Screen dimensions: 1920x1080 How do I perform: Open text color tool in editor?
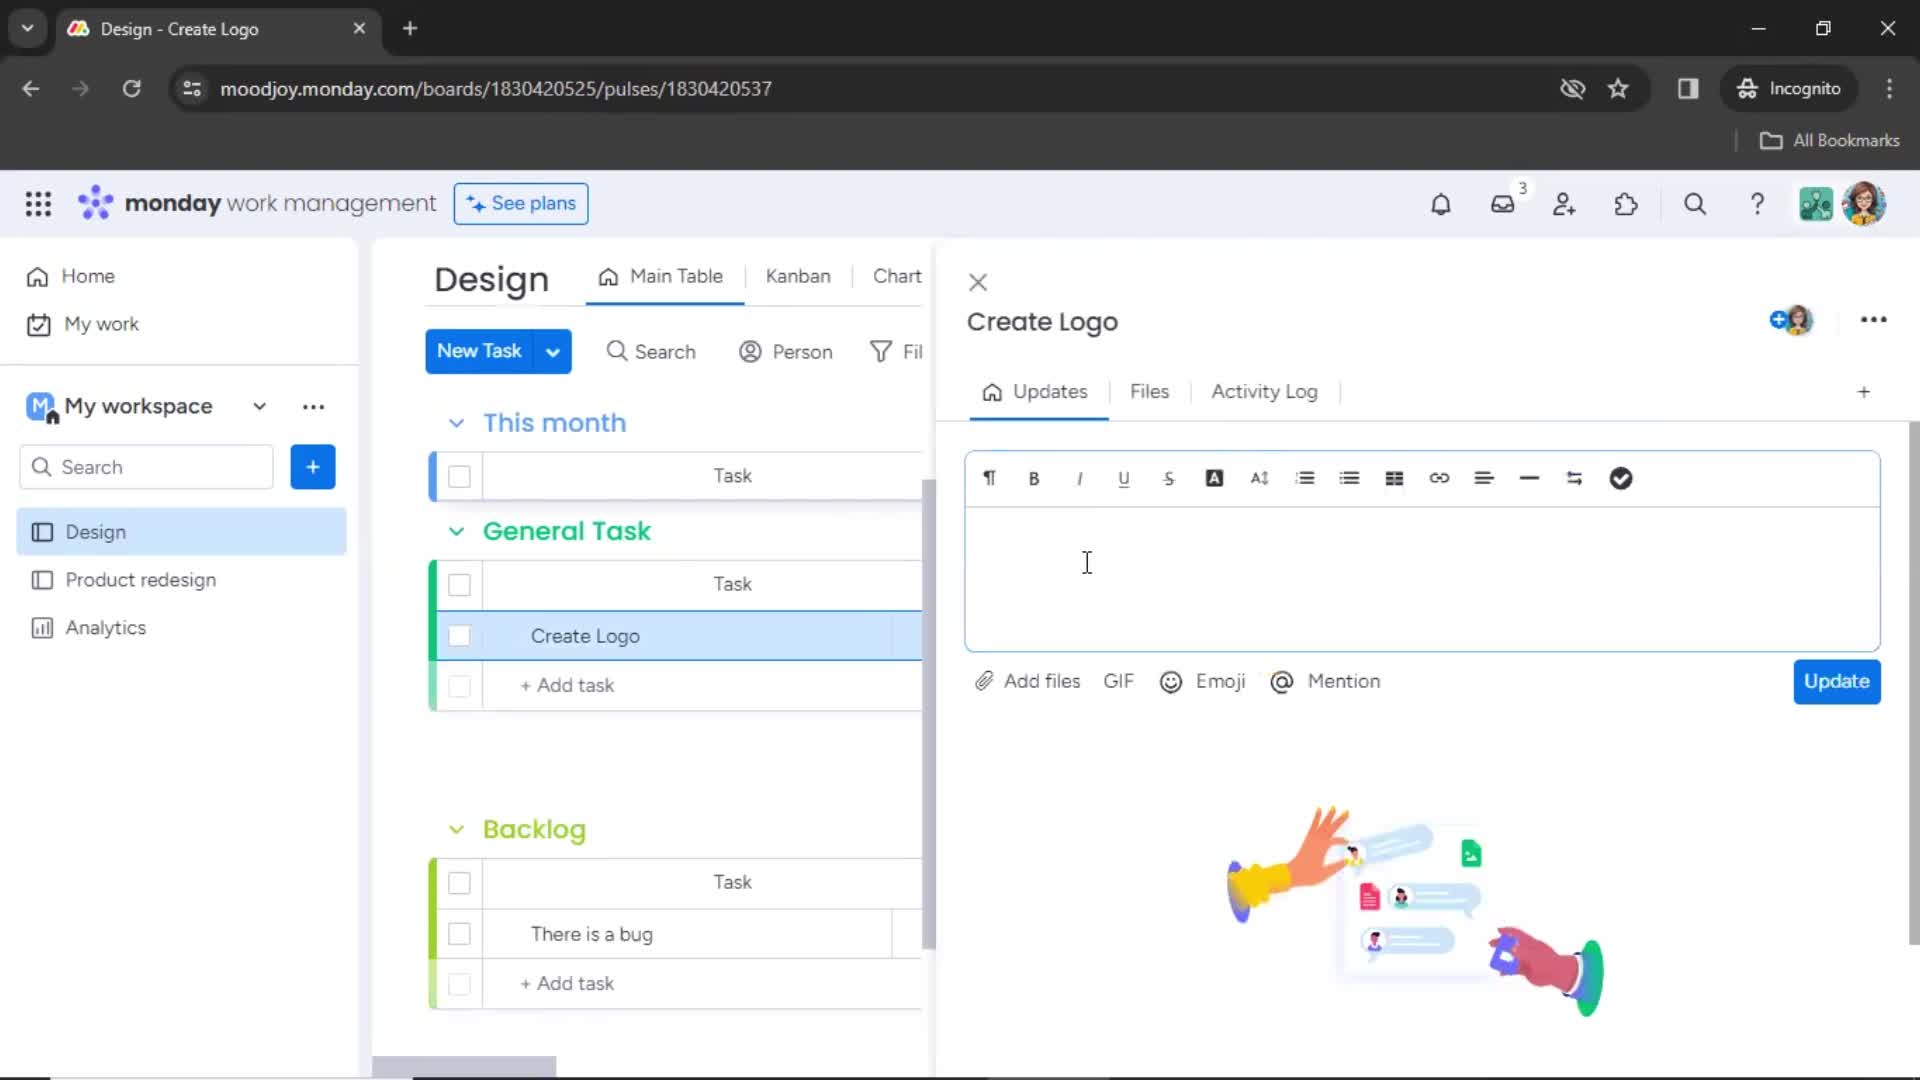[1214, 478]
